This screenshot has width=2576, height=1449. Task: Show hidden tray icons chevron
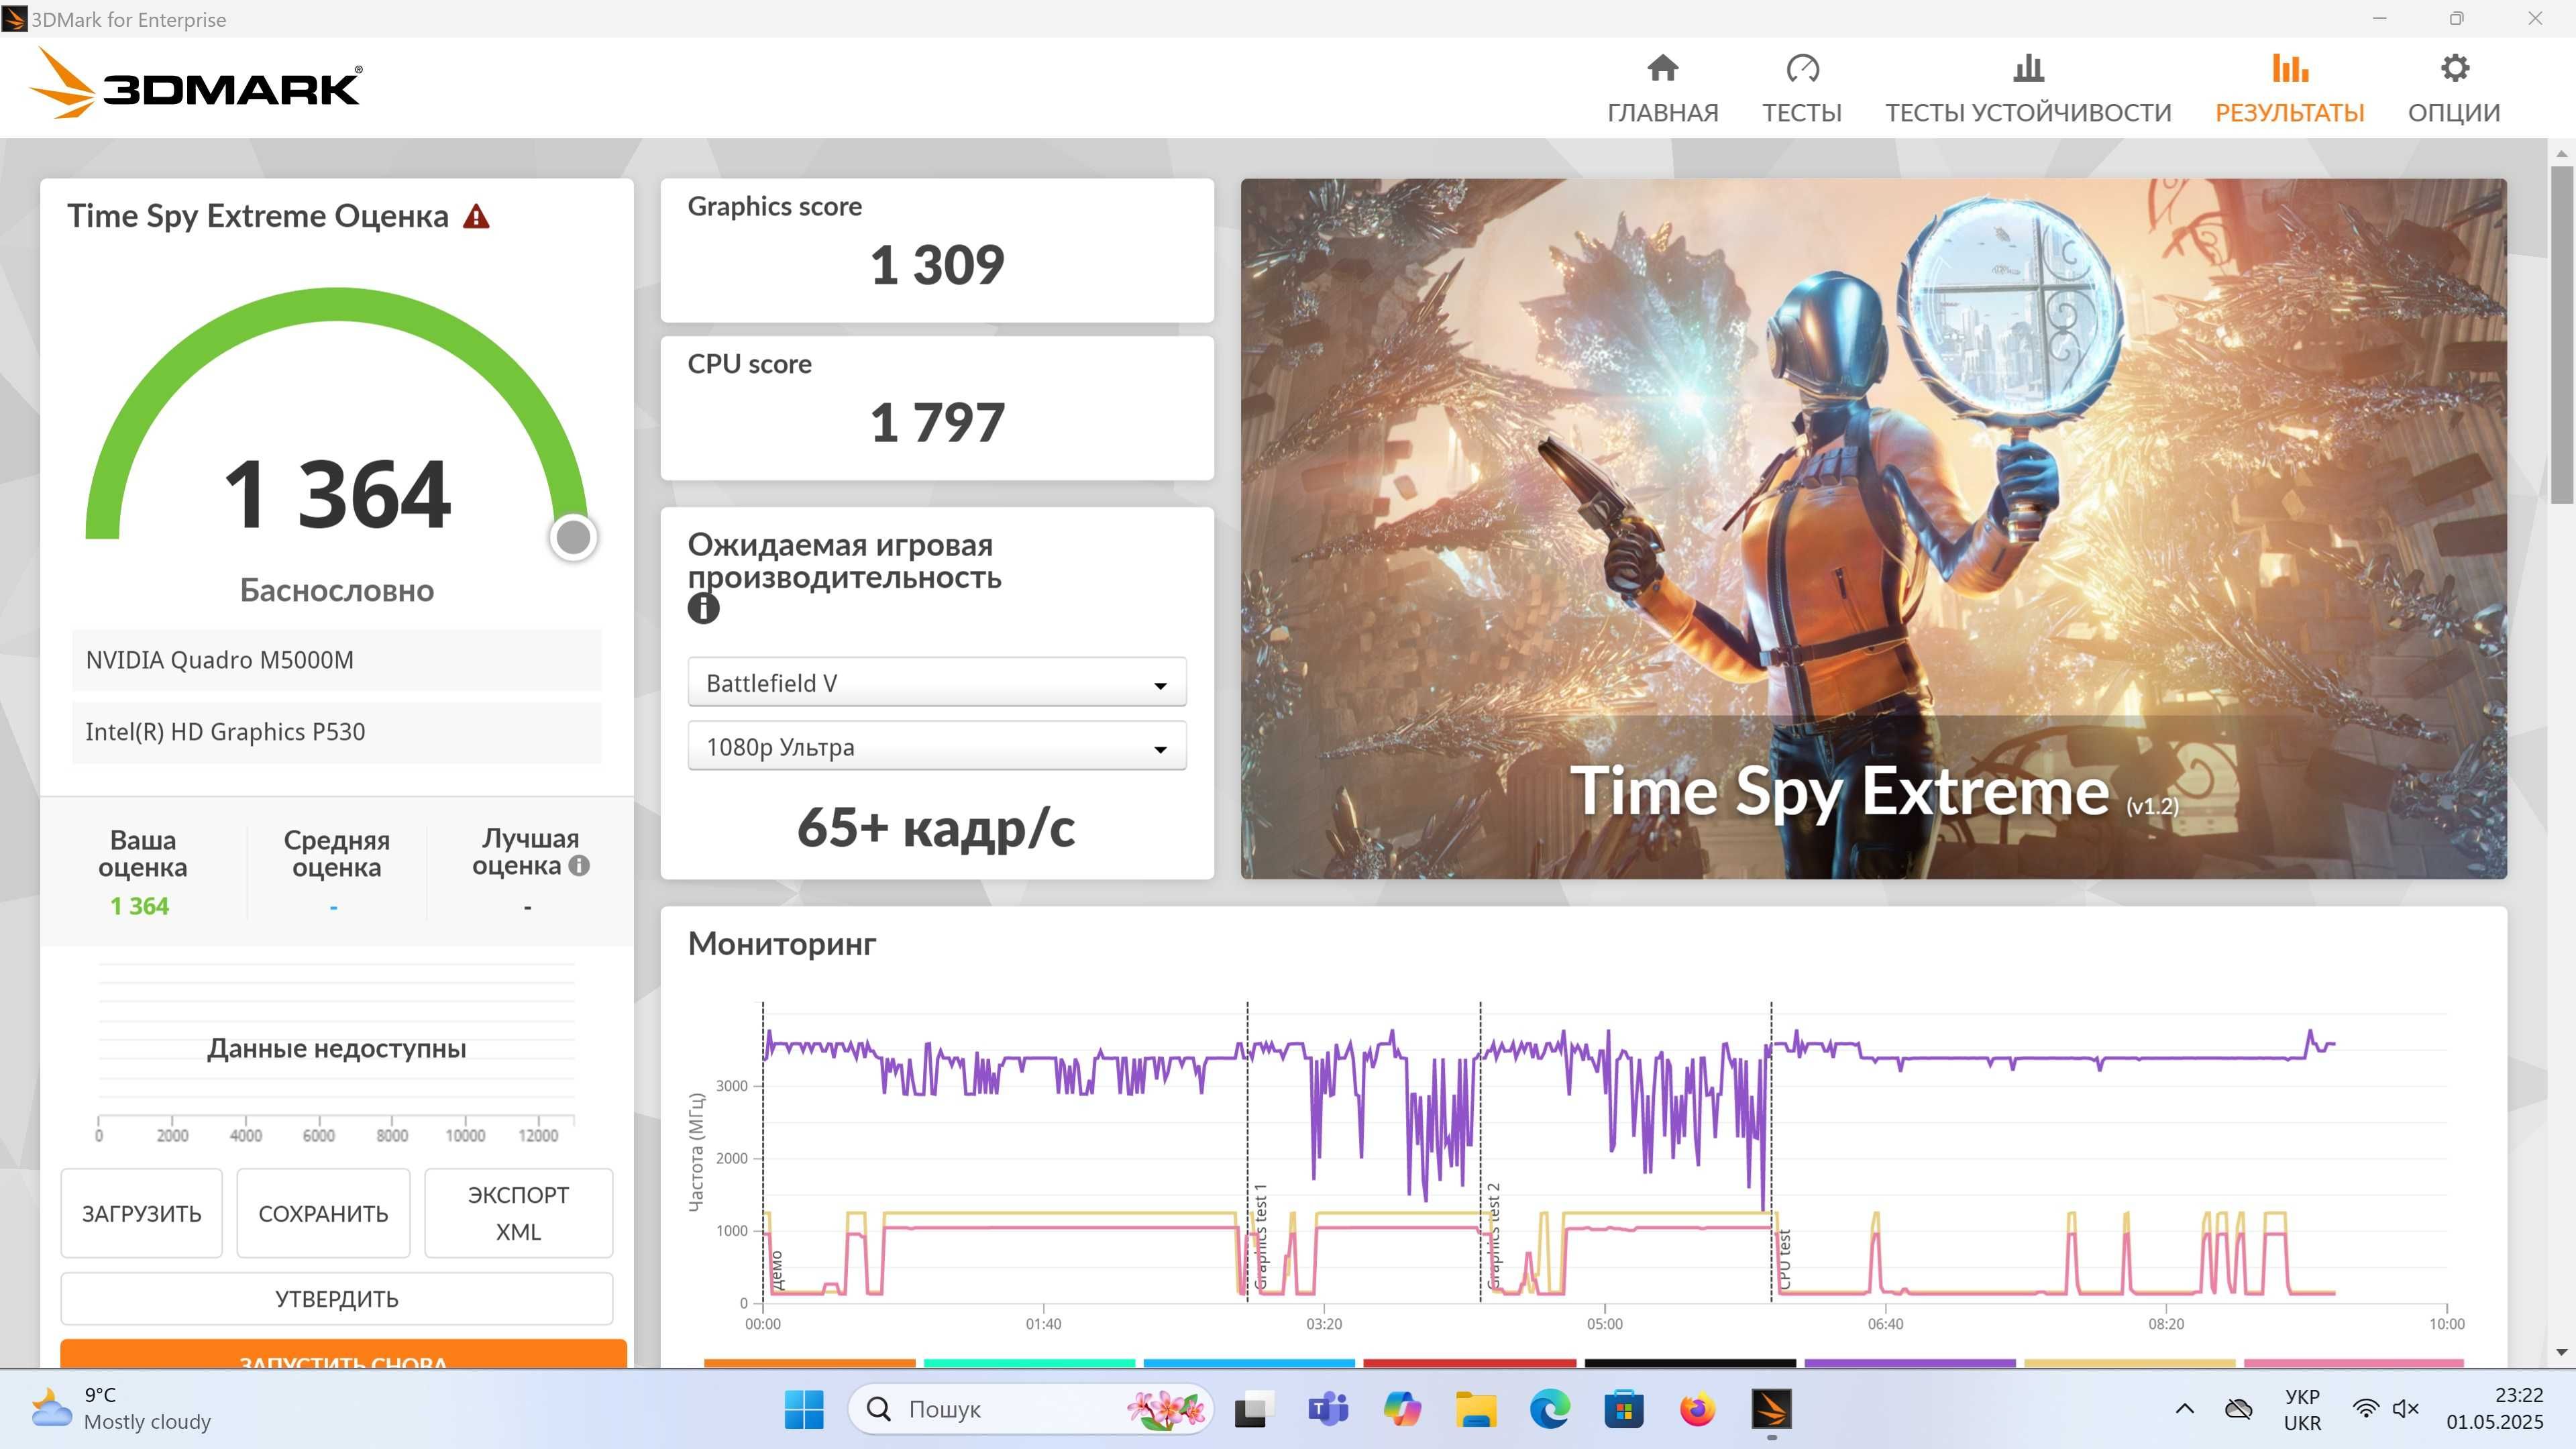point(2185,1409)
